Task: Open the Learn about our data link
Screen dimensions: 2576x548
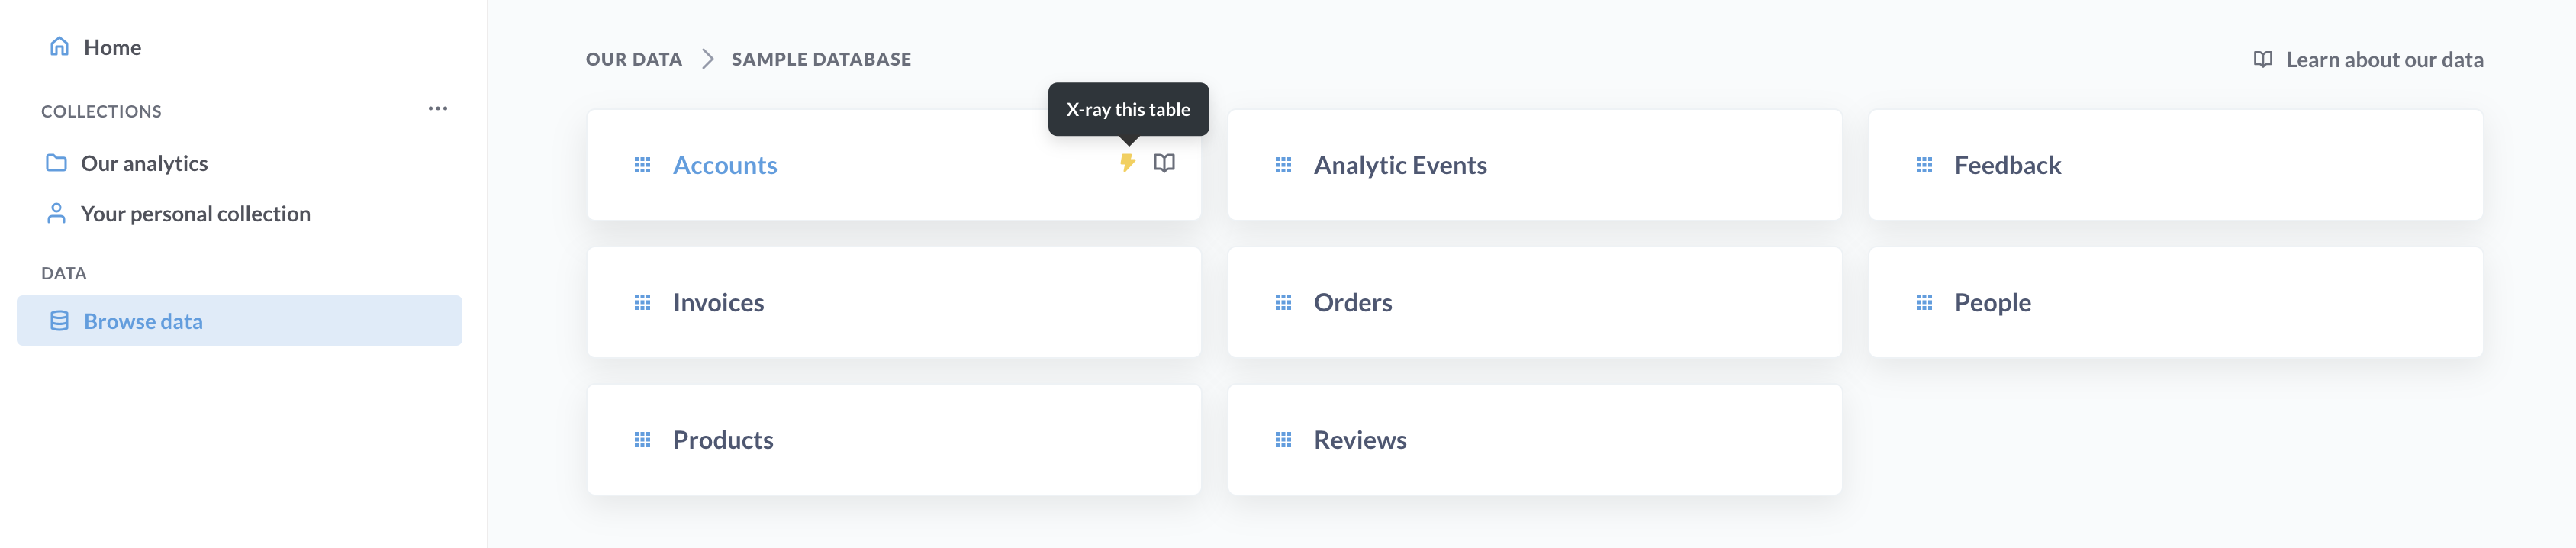Action: pyautogui.click(x=2383, y=60)
